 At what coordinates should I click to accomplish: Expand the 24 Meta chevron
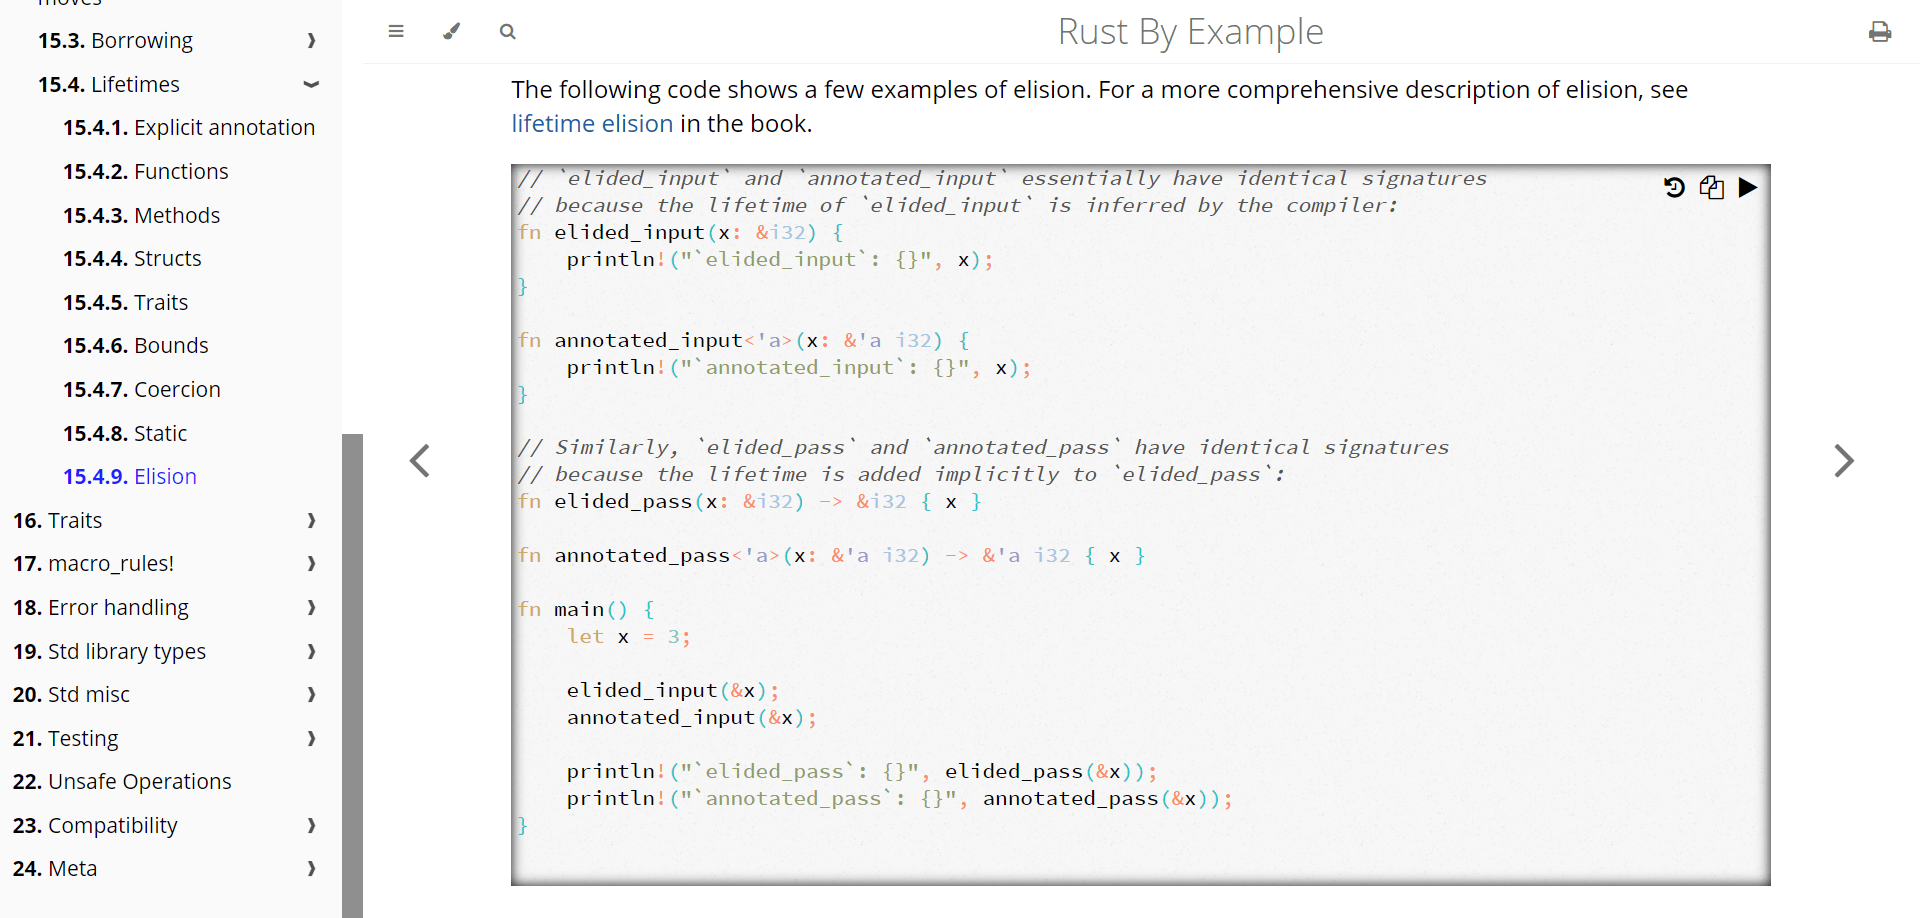tap(311, 869)
